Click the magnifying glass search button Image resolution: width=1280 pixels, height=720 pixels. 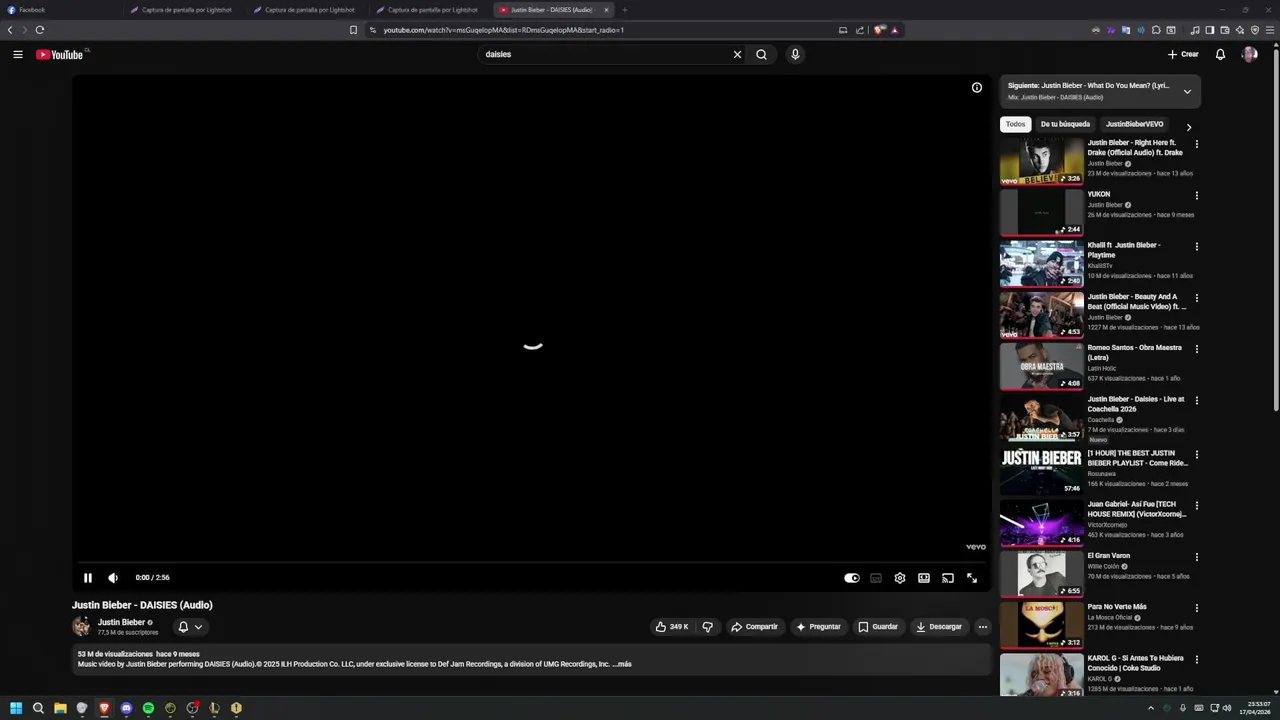[761, 54]
